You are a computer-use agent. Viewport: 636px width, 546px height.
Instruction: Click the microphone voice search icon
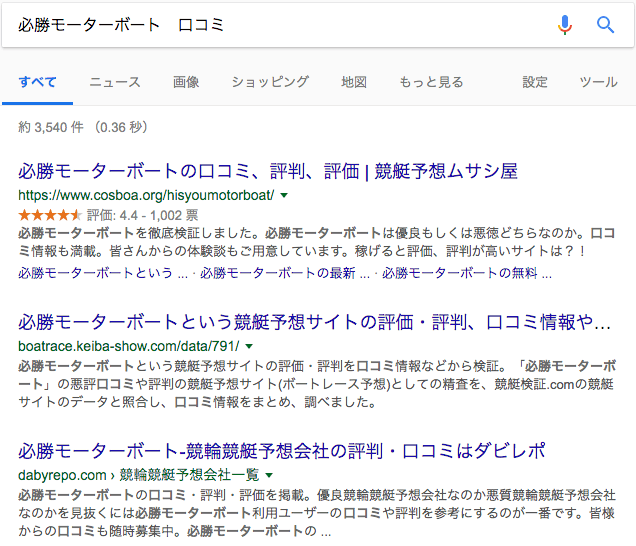(x=565, y=25)
